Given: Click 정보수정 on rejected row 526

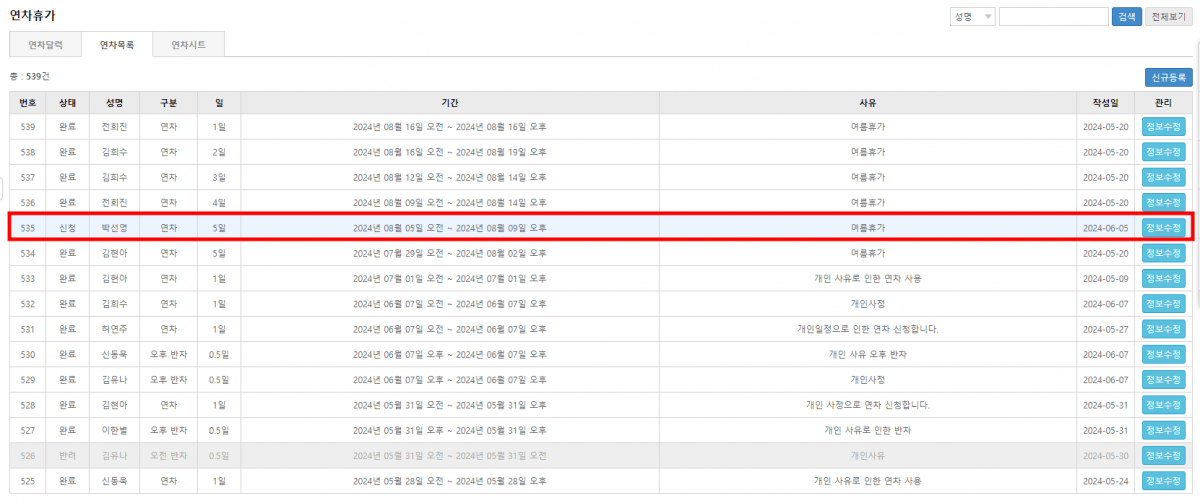Looking at the screenshot, I should tap(1163, 455).
